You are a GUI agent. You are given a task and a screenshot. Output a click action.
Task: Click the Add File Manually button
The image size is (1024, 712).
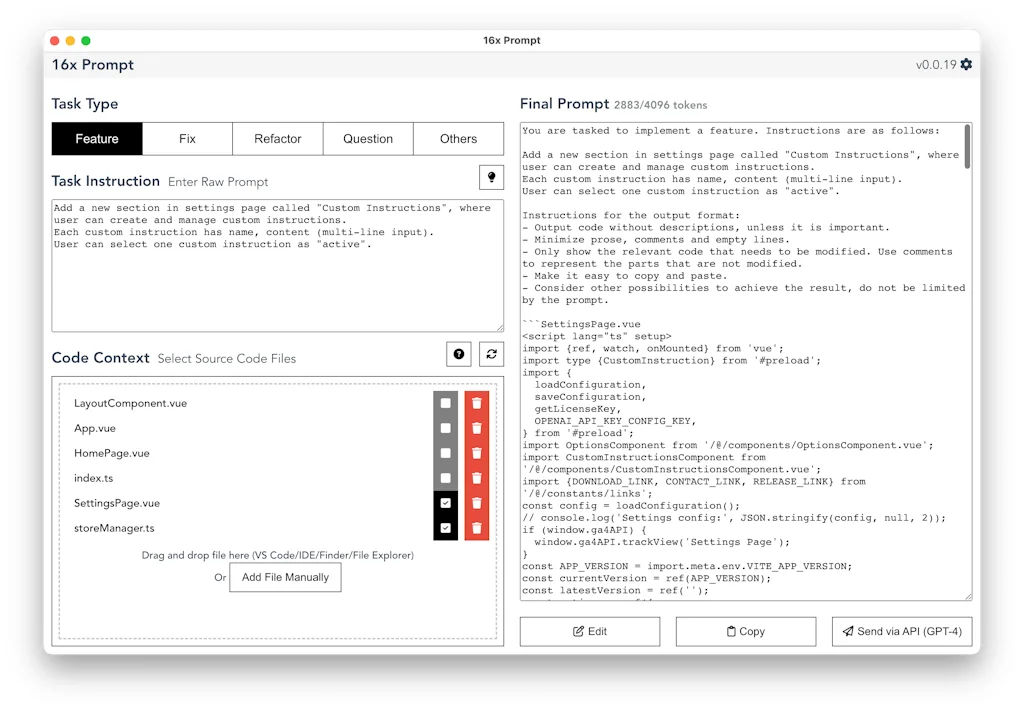coord(285,577)
